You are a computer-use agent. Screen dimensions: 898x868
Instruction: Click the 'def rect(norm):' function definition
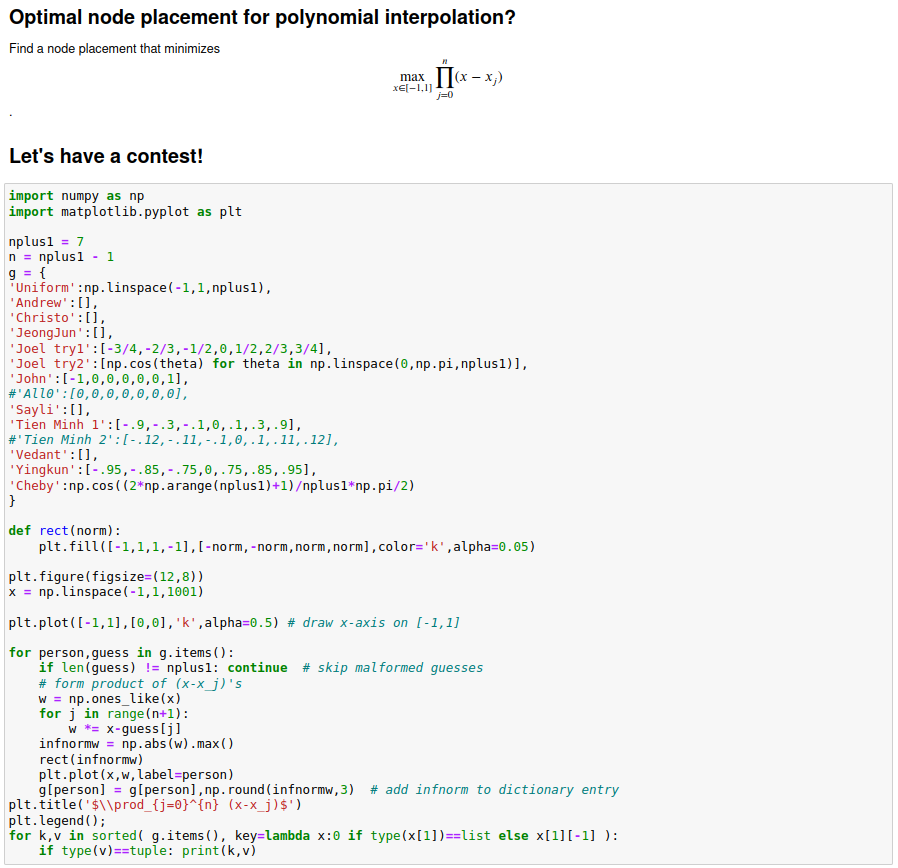click(x=64, y=530)
